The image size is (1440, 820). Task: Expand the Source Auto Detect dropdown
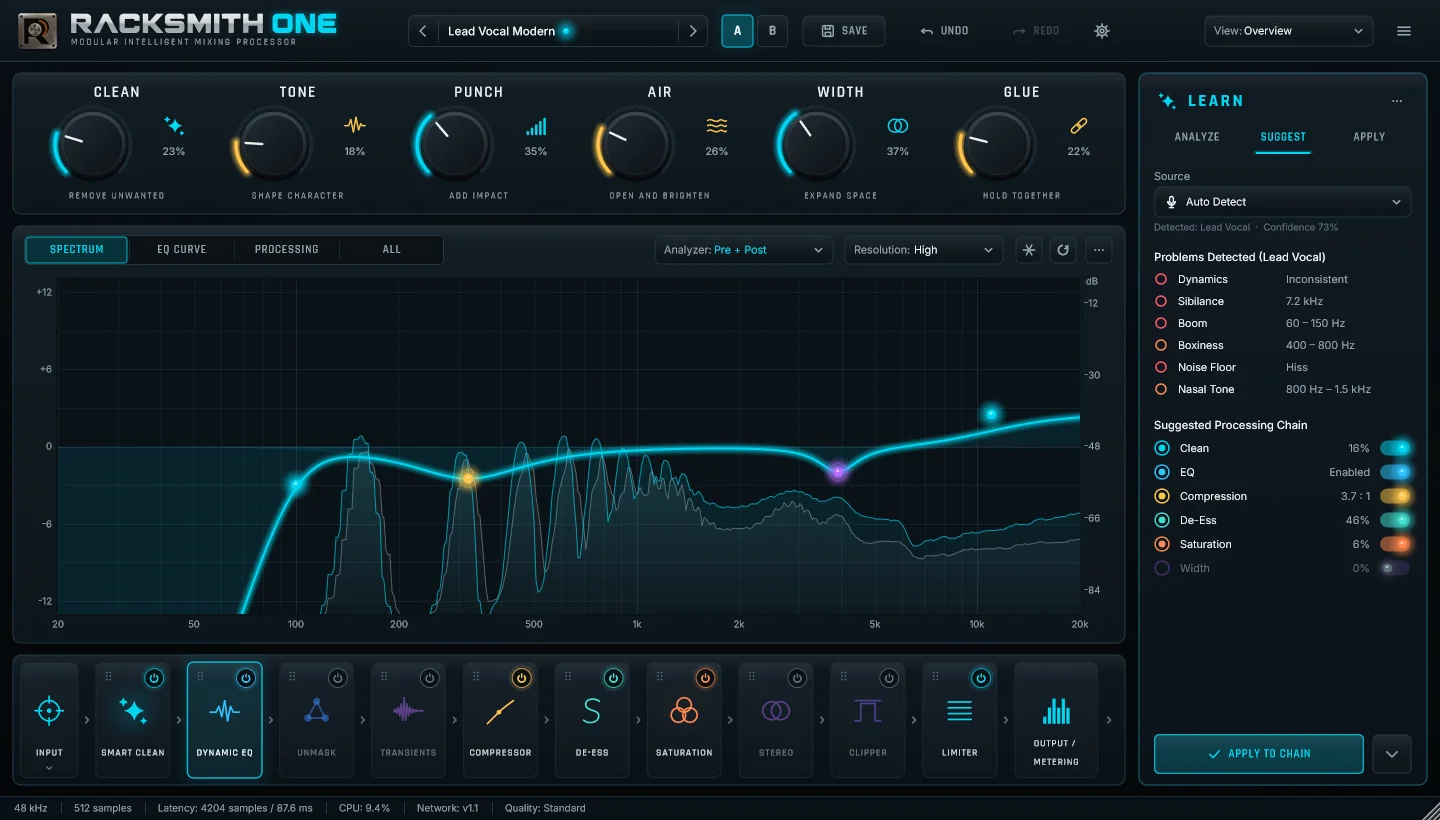(1283, 202)
